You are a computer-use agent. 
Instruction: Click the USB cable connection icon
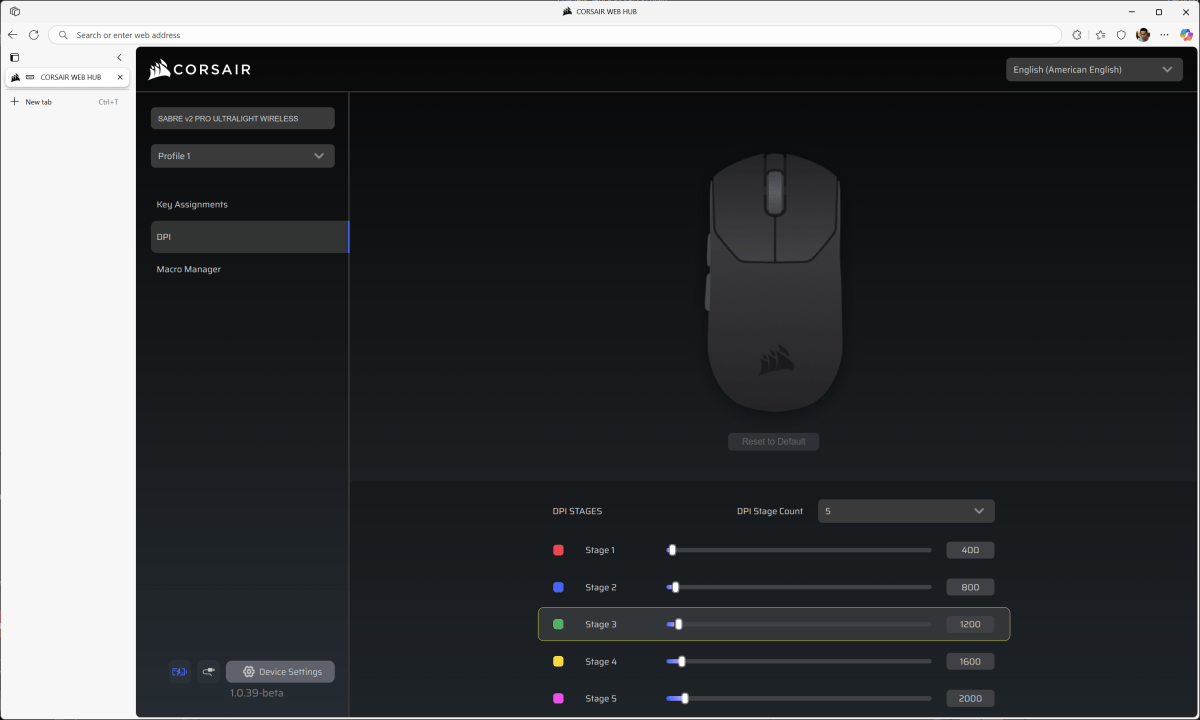tap(208, 672)
